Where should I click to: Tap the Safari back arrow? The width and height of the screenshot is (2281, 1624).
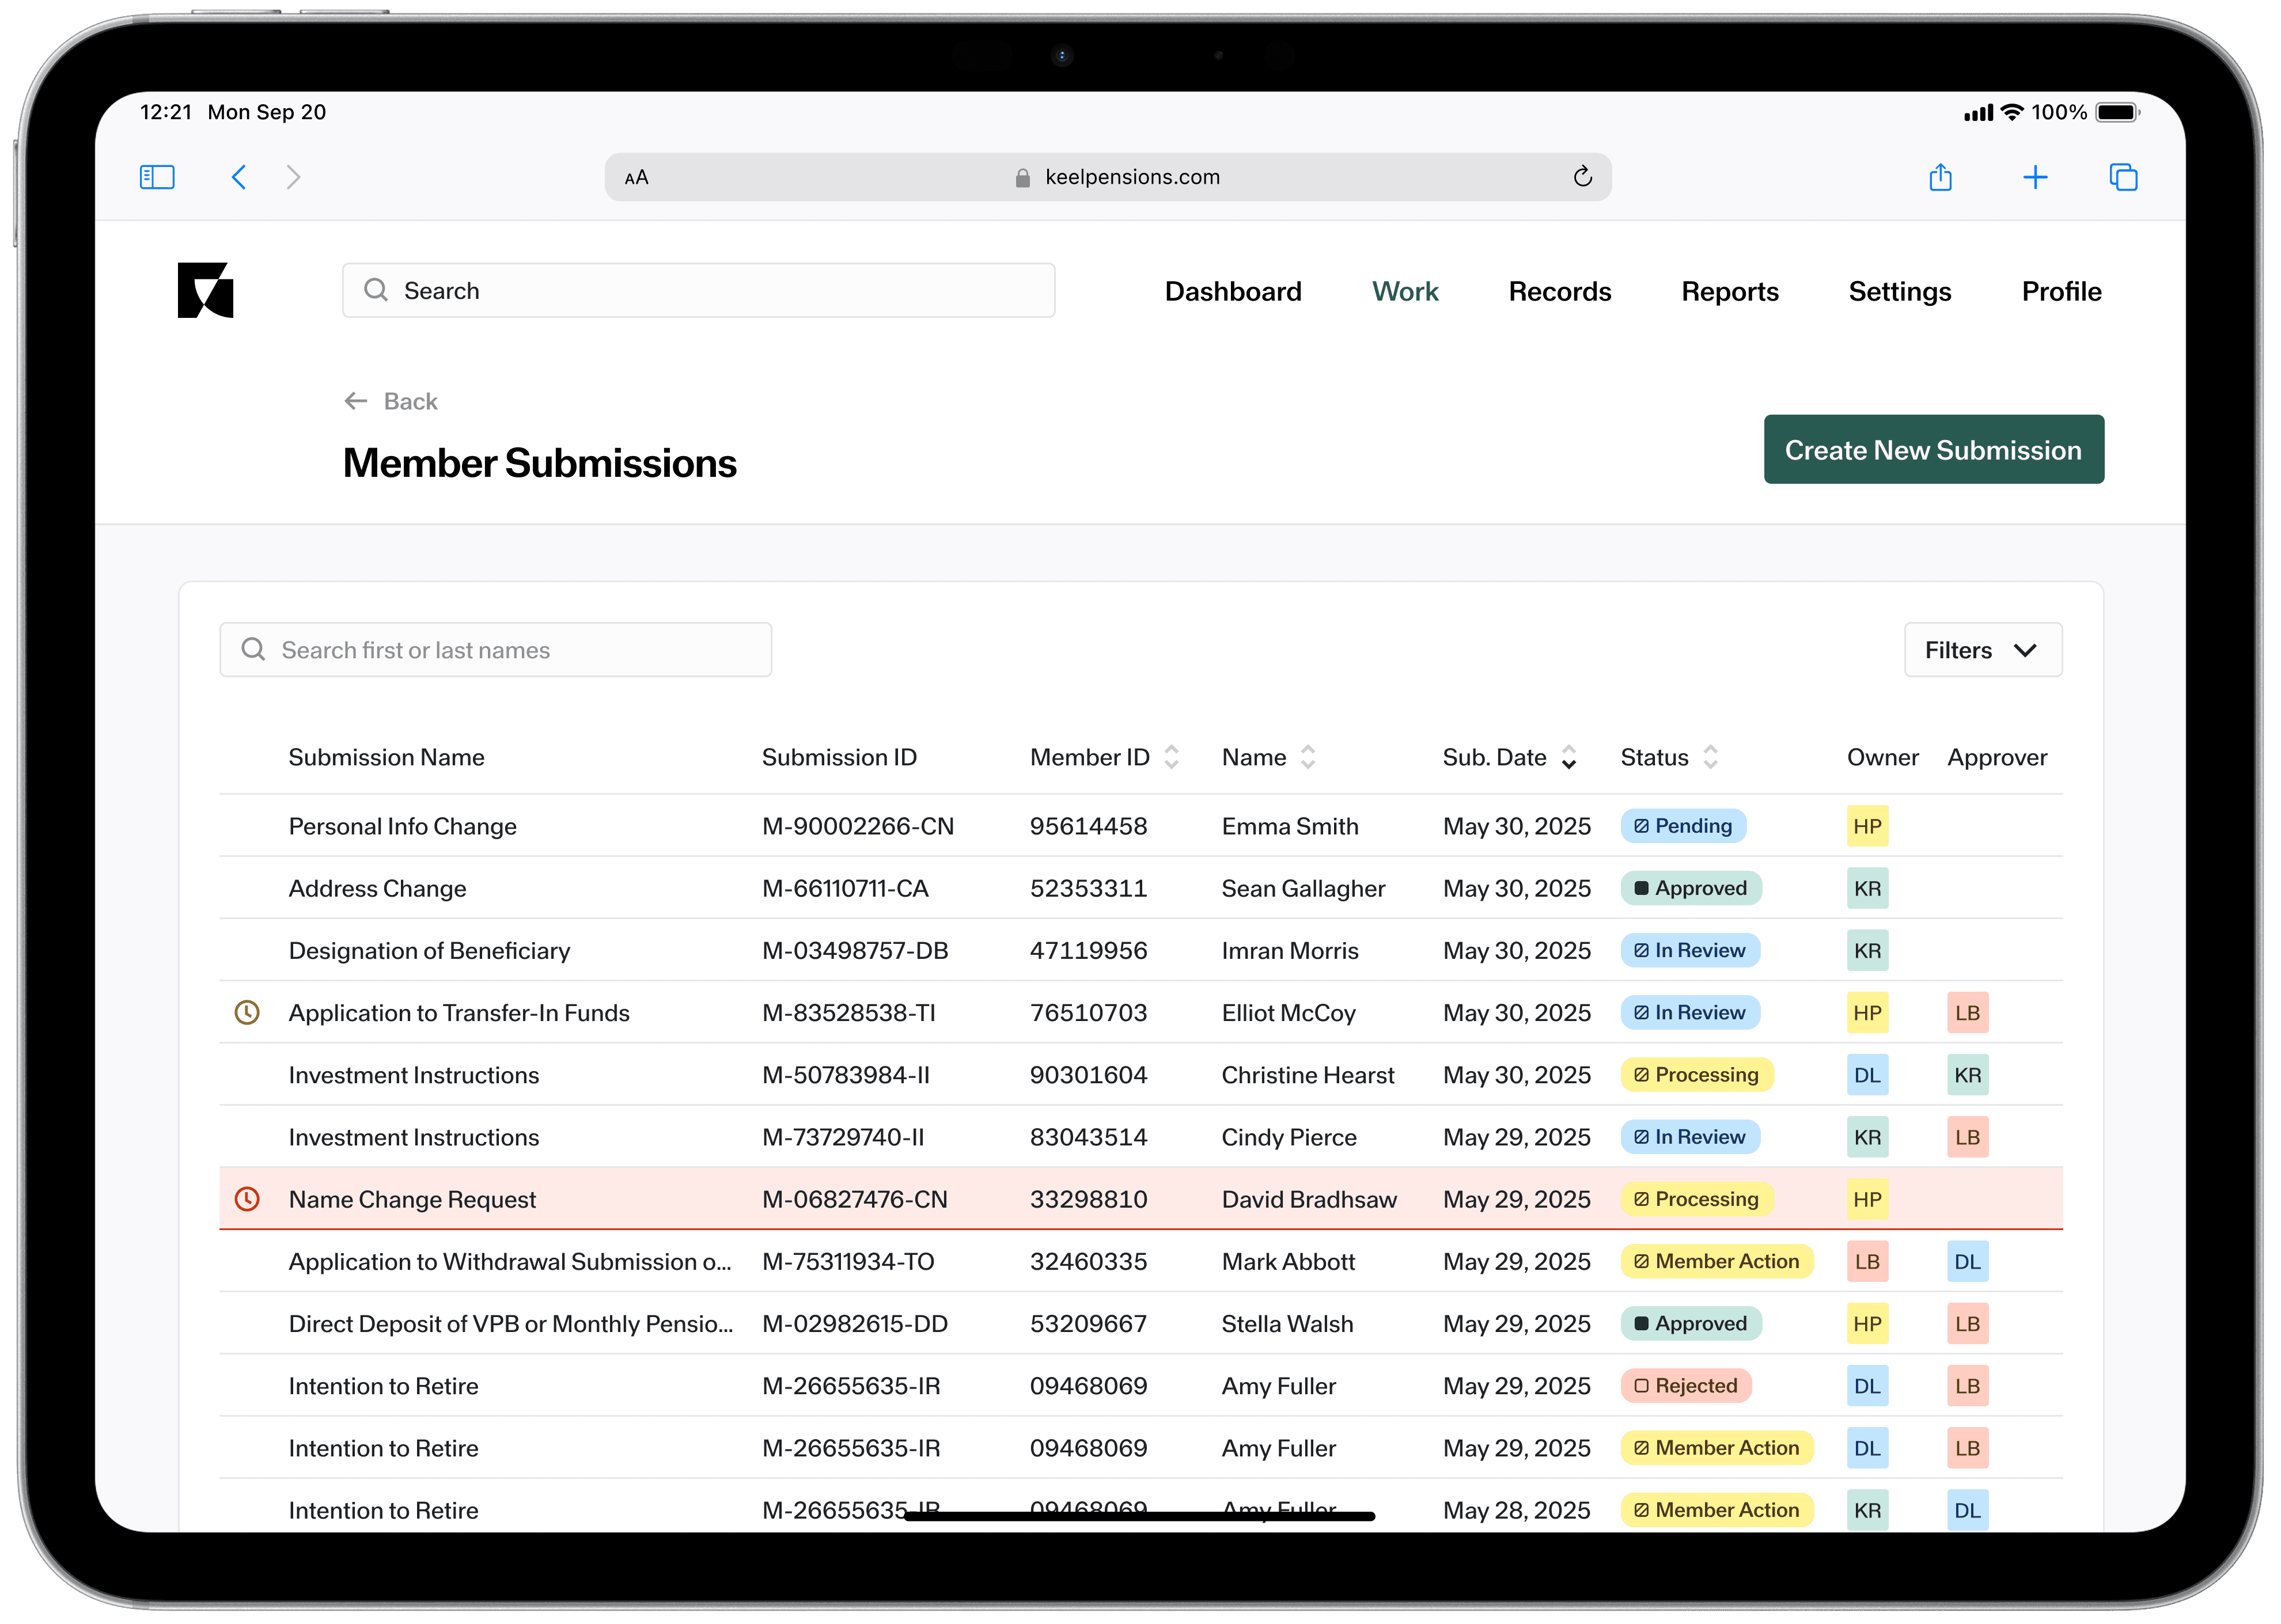[239, 177]
